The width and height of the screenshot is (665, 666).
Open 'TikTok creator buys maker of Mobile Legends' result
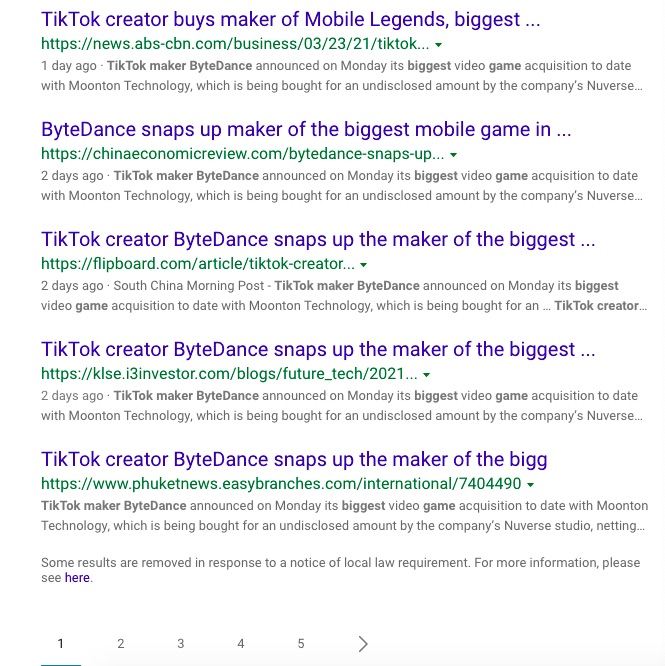click(290, 20)
